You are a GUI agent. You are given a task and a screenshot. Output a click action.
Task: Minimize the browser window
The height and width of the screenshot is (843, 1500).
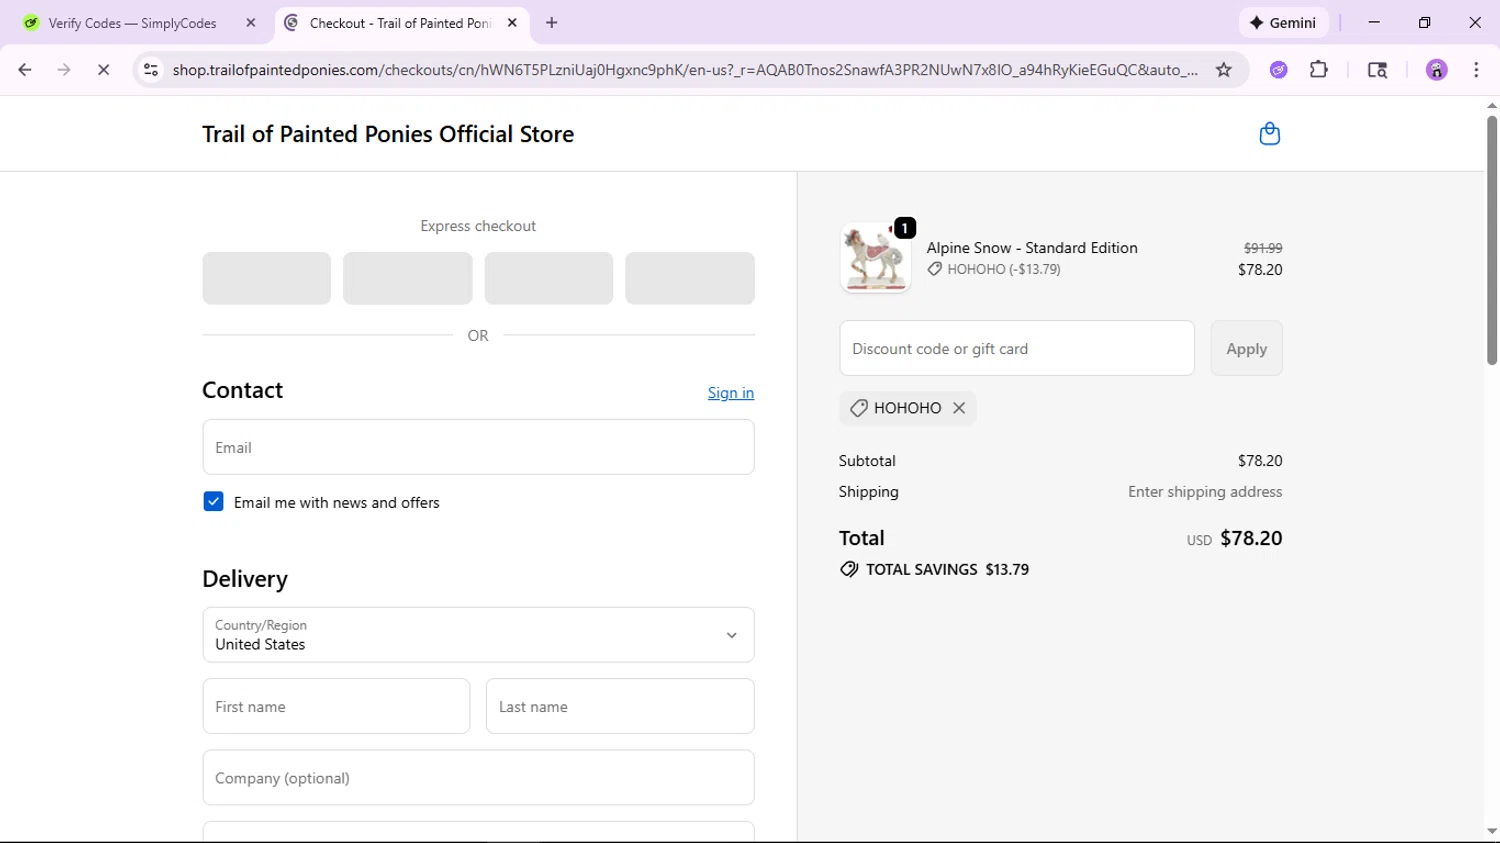[x=1374, y=23]
